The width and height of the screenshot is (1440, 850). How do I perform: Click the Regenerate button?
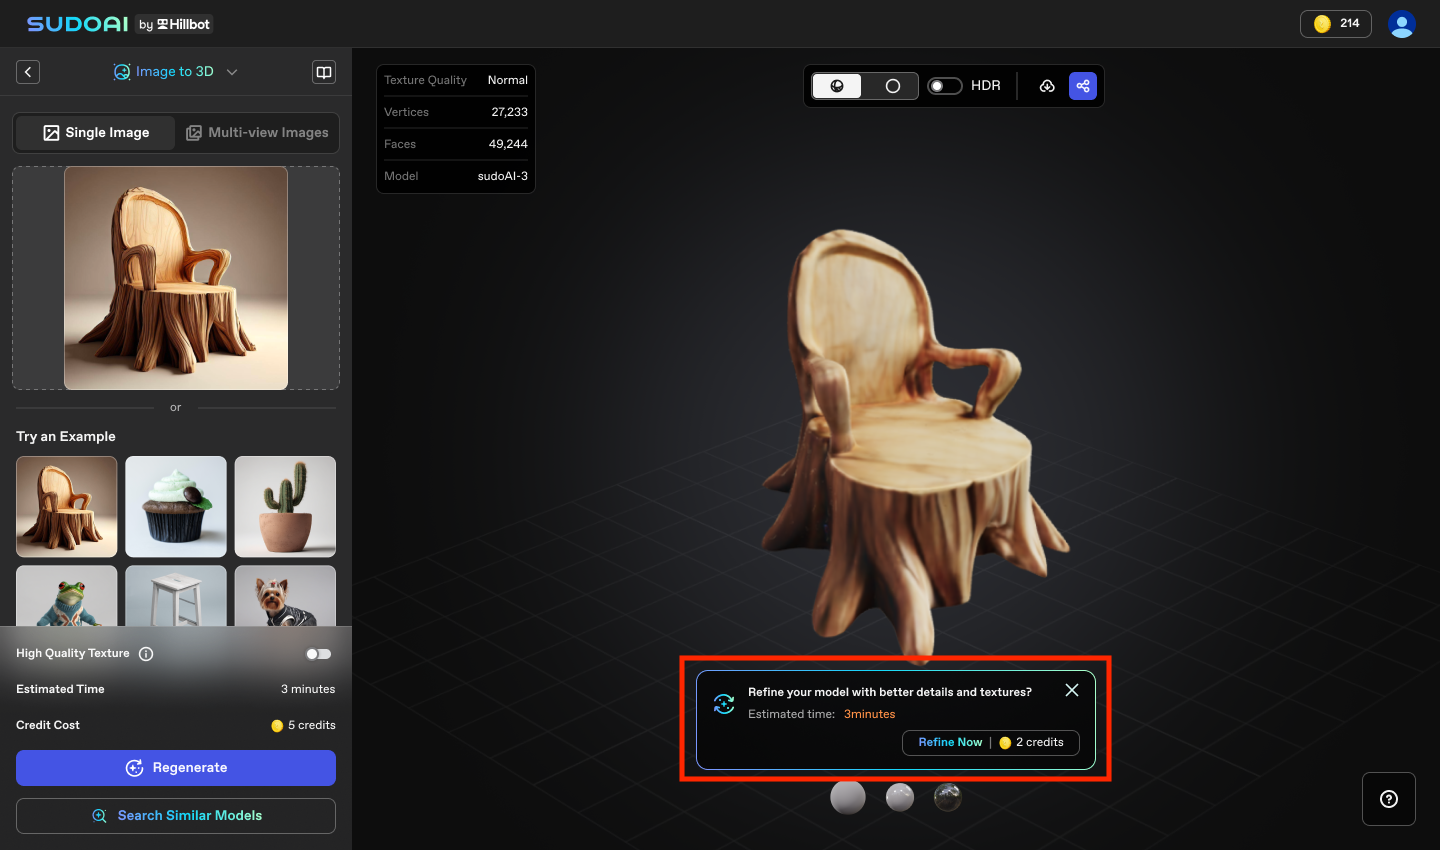point(176,768)
